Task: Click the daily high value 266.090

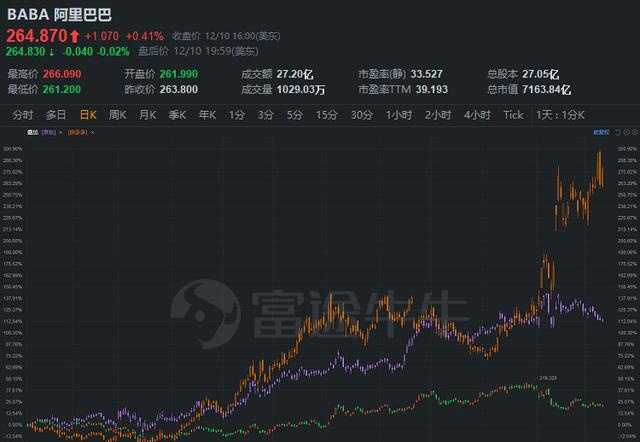Action: coord(62,74)
